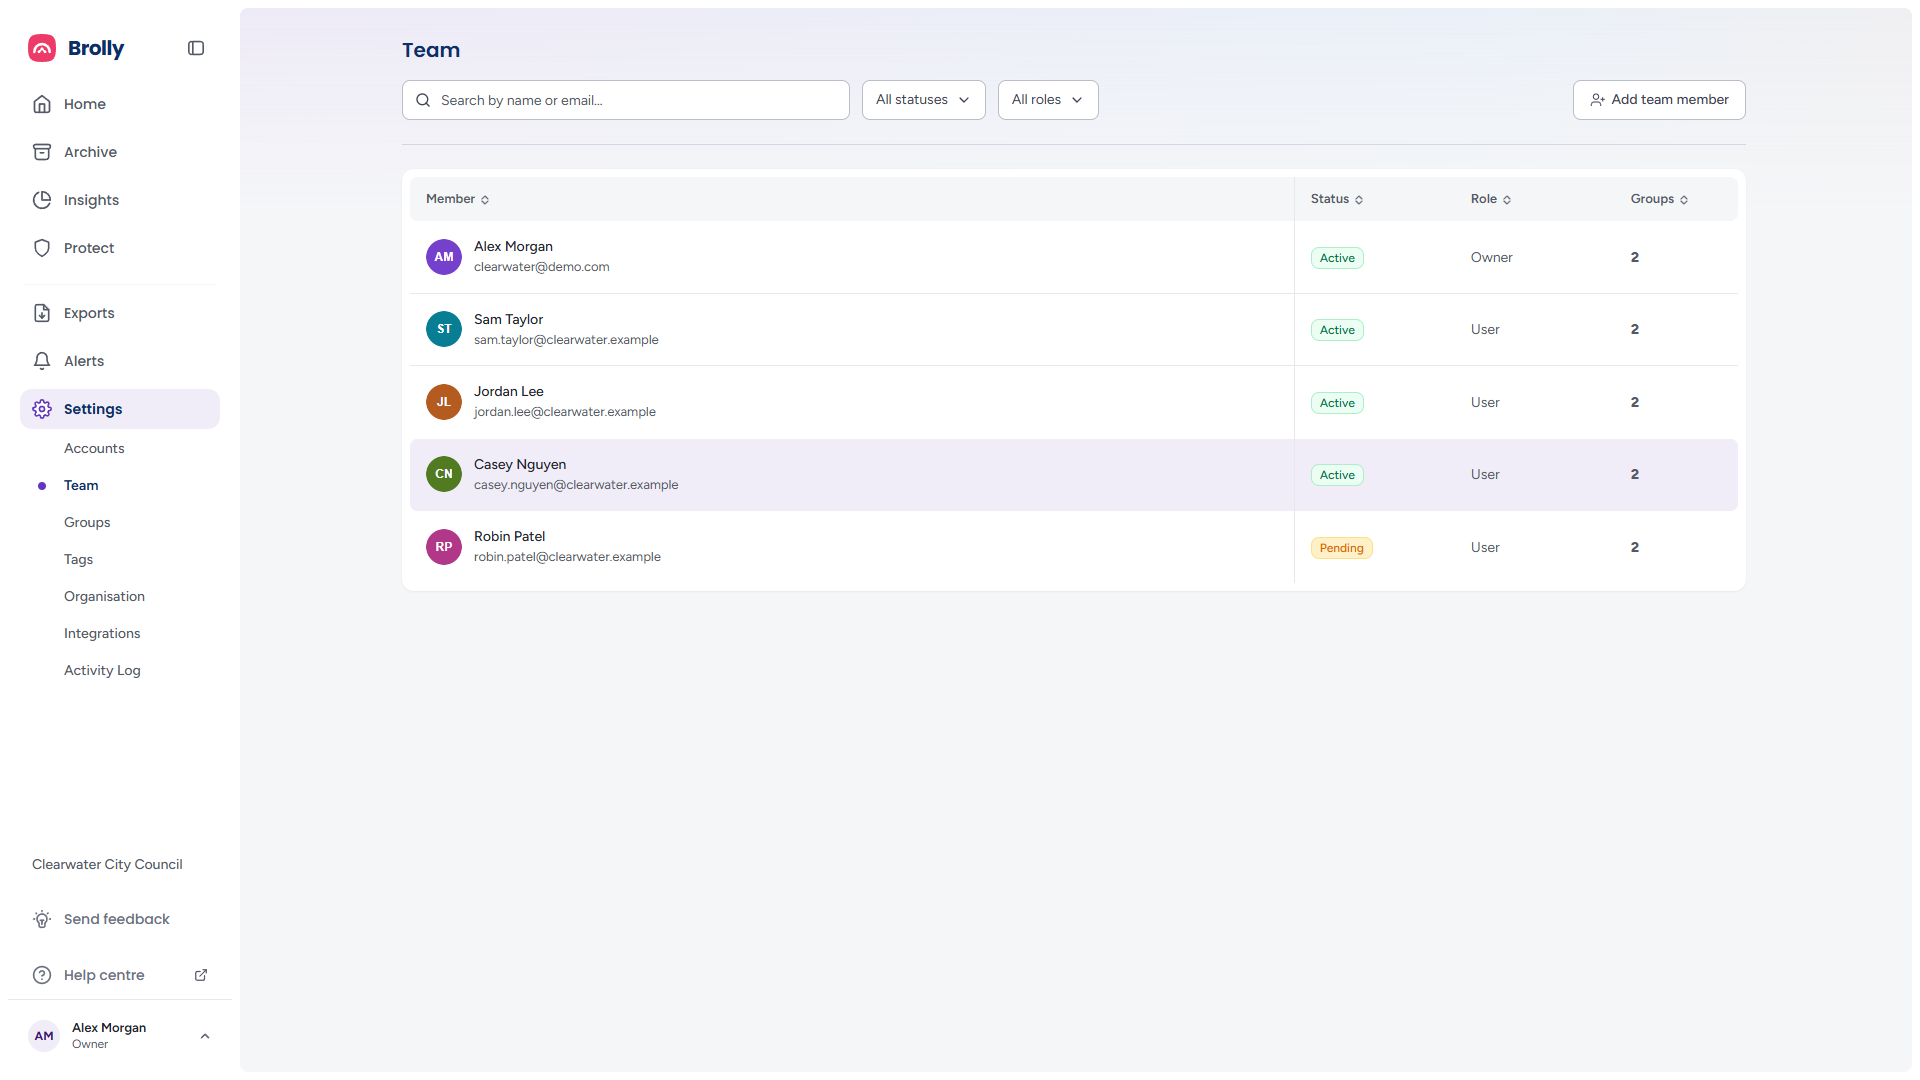1920x1080 pixels.
Task: Click the email sam.taylor@clearwater.example
Action: click(566, 340)
